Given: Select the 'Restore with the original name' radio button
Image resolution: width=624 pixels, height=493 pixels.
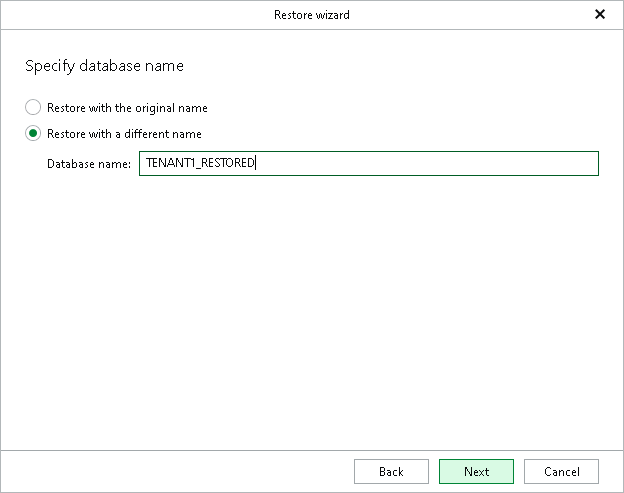Looking at the screenshot, I should pos(33,107).
